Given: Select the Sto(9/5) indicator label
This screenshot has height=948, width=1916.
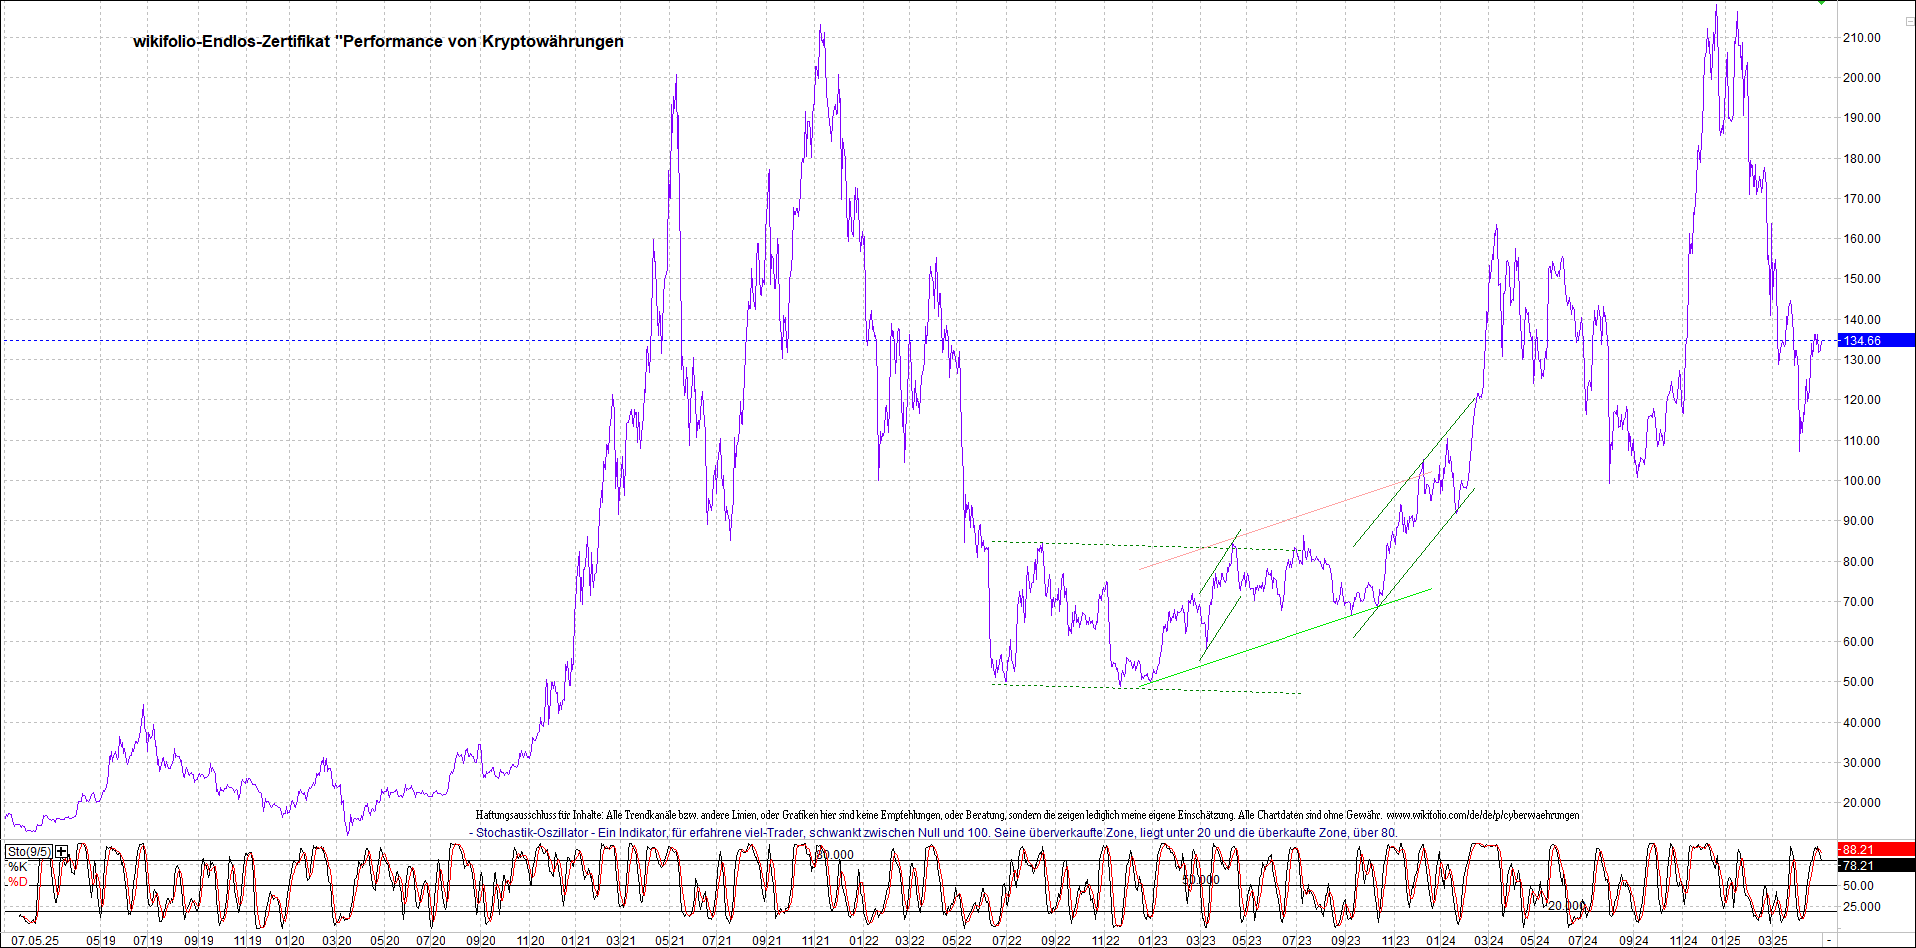Looking at the screenshot, I should [x=29, y=852].
